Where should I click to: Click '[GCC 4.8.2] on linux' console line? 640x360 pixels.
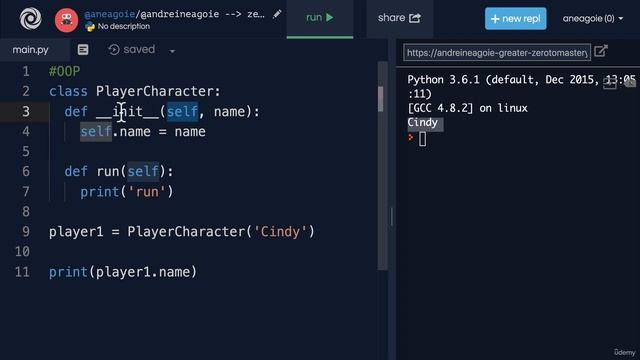pyautogui.click(x=467, y=108)
